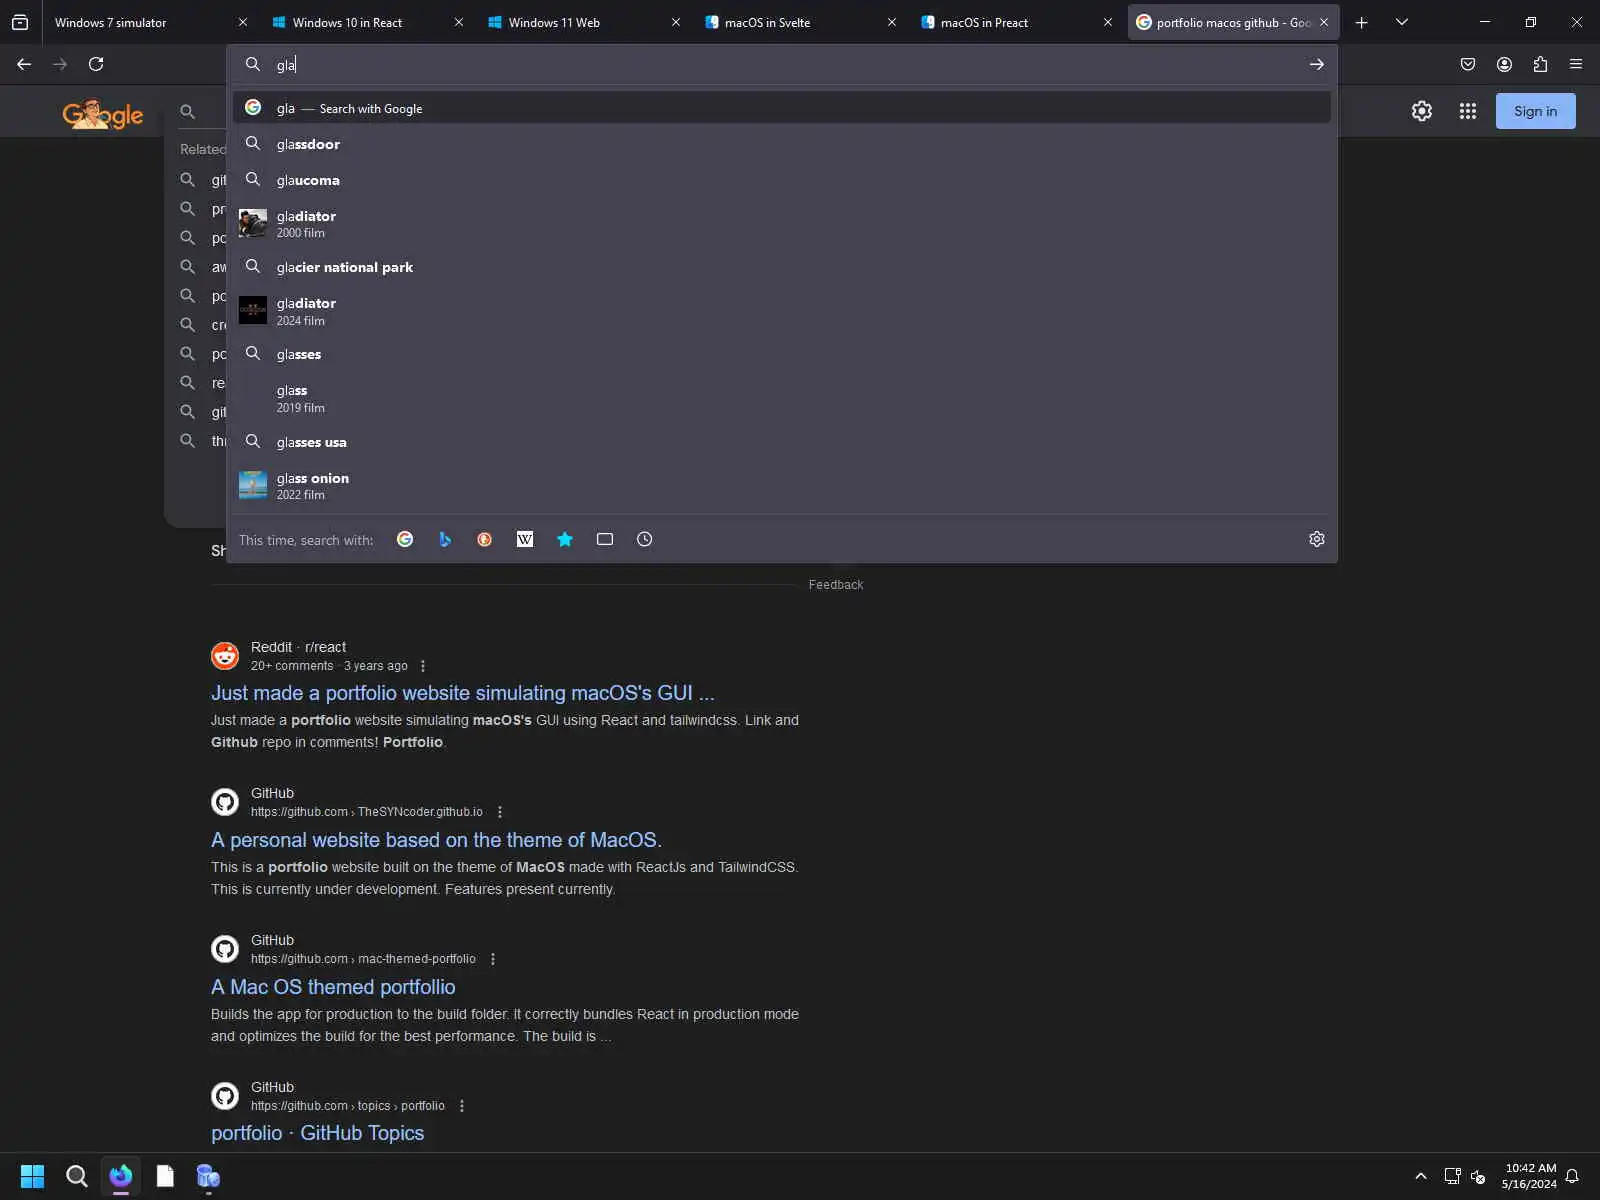Open a new browser tab
This screenshot has height=1200, width=1600.
(1361, 22)
